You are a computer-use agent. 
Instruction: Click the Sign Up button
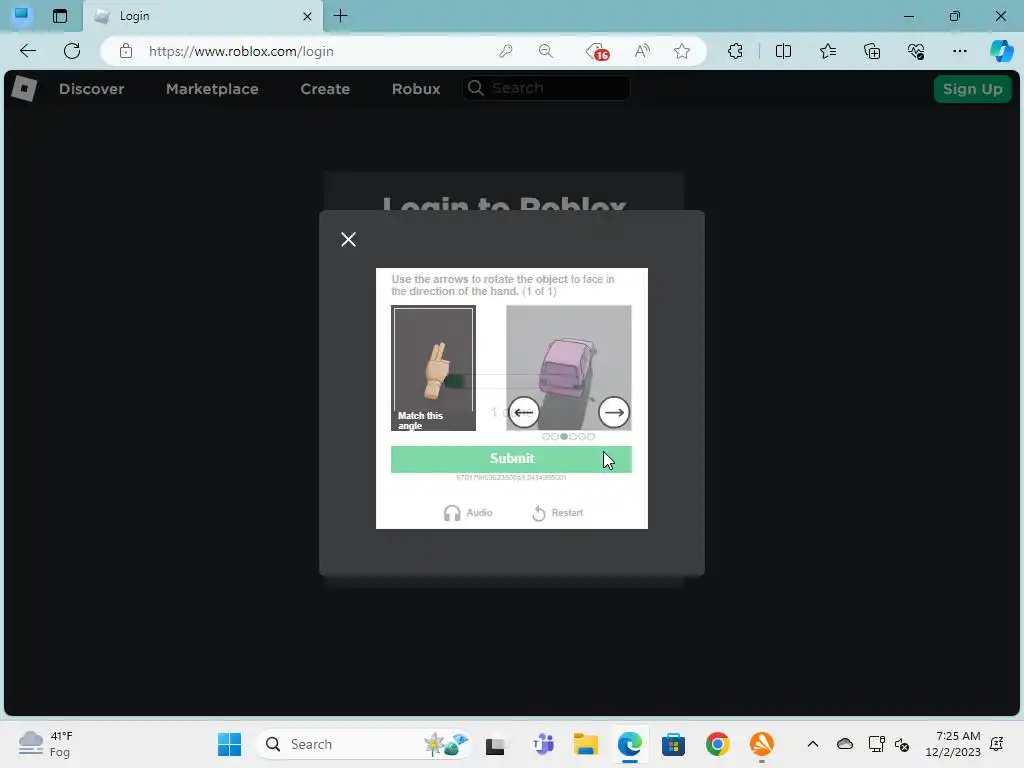(x=972, y=89)
